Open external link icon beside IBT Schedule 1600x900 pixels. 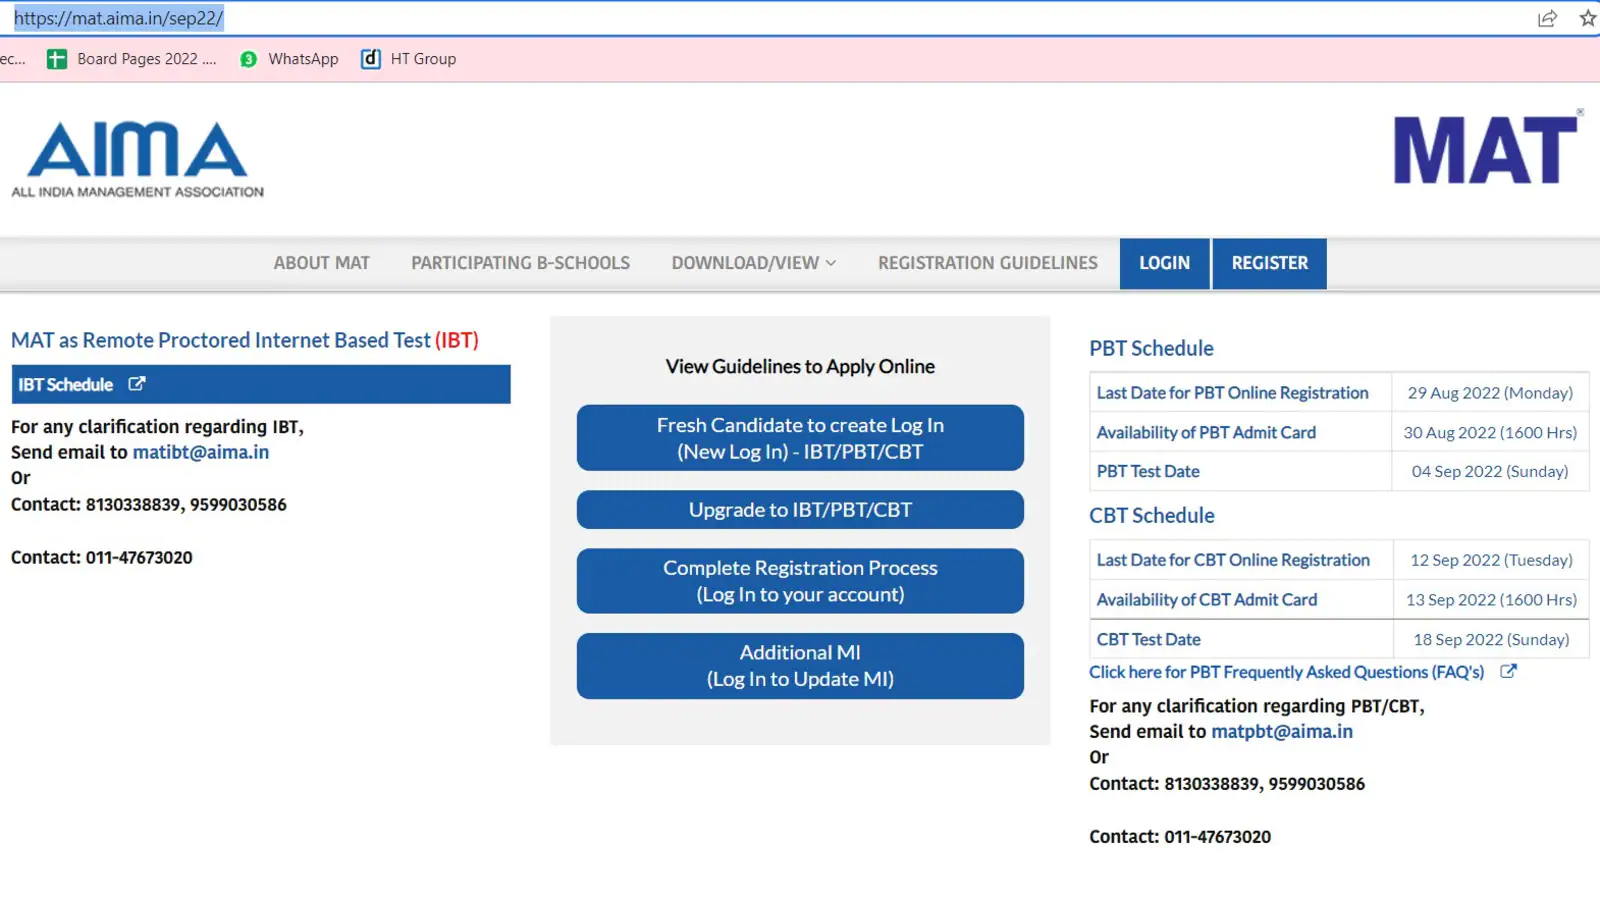137,384
